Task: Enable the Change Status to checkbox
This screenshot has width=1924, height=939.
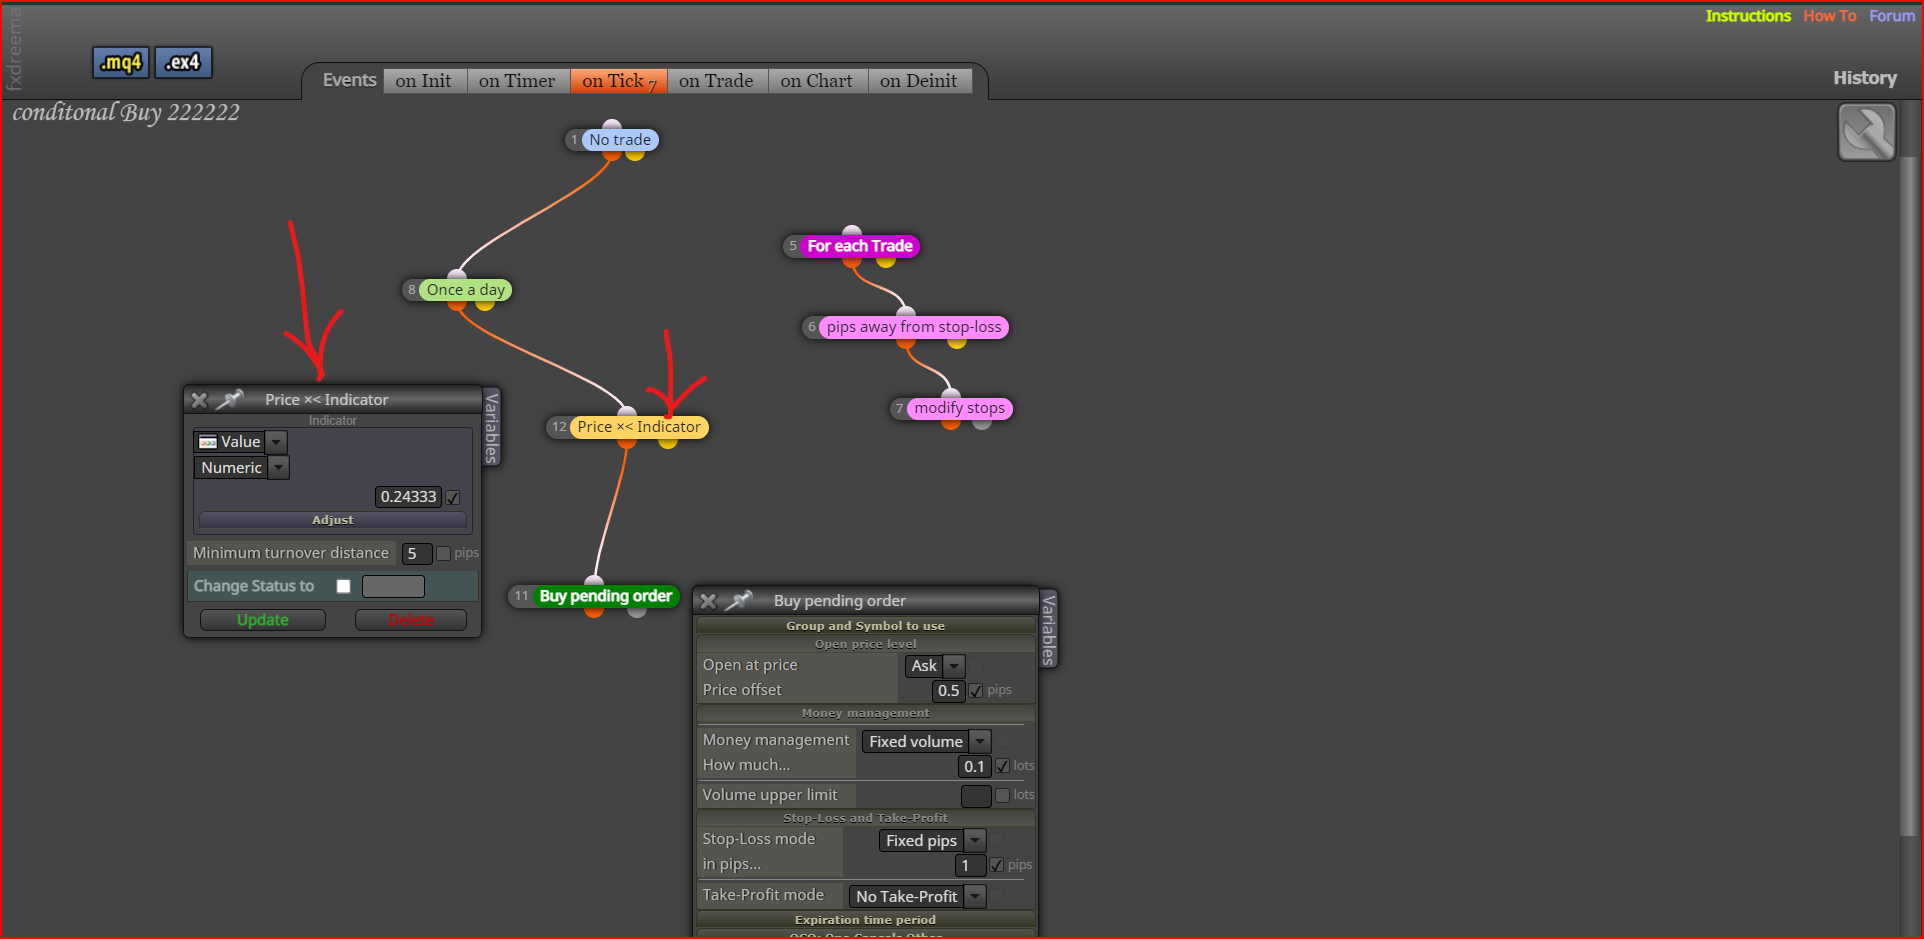Action: (343, 587)
